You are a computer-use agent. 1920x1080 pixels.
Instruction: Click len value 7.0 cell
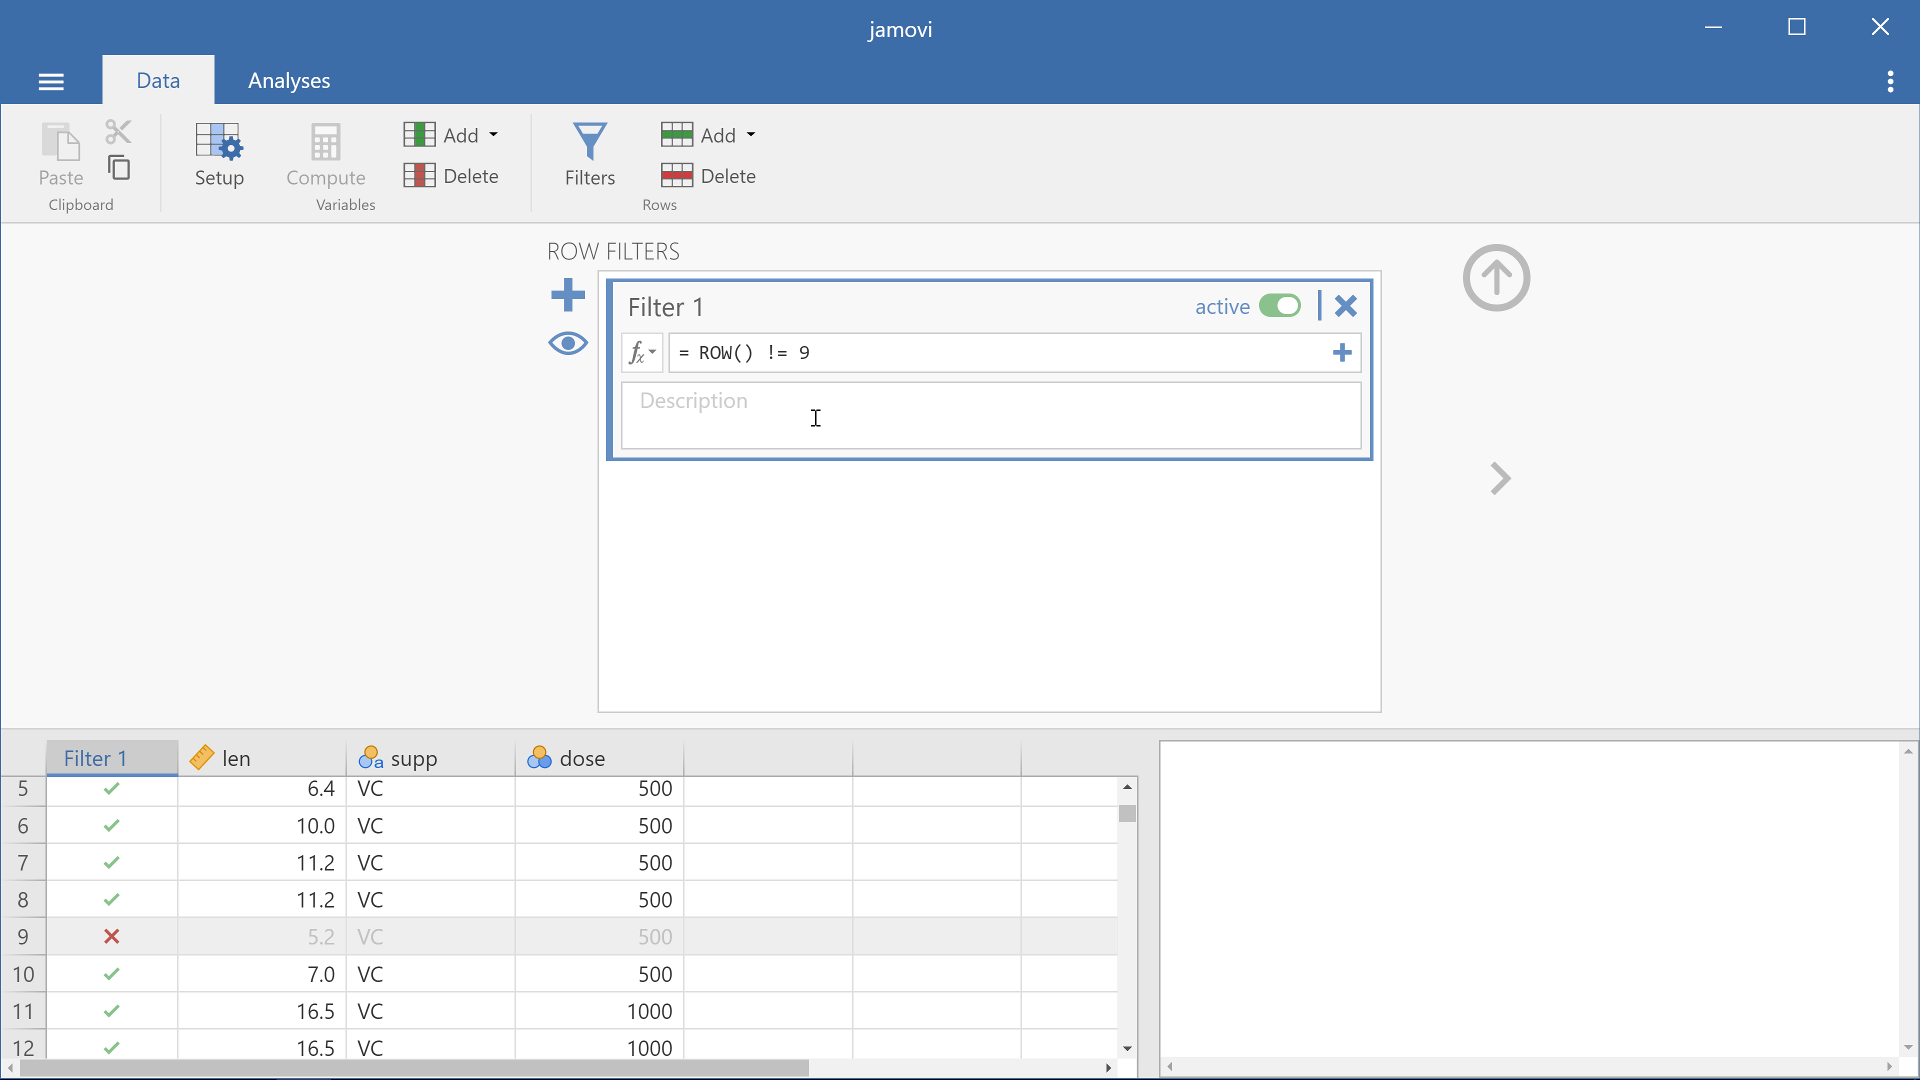[262, 974]
